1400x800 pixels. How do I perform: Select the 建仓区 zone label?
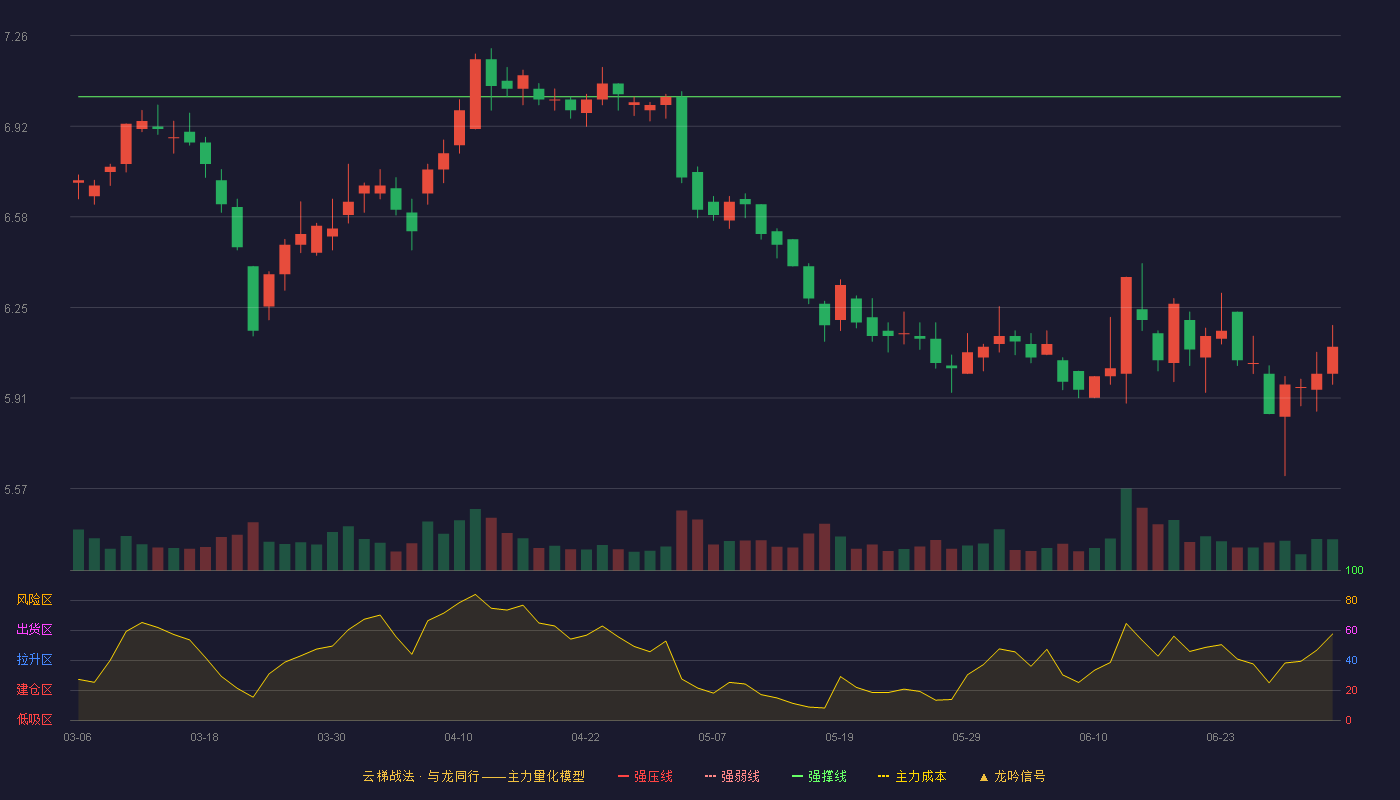(x=34, y=690)
